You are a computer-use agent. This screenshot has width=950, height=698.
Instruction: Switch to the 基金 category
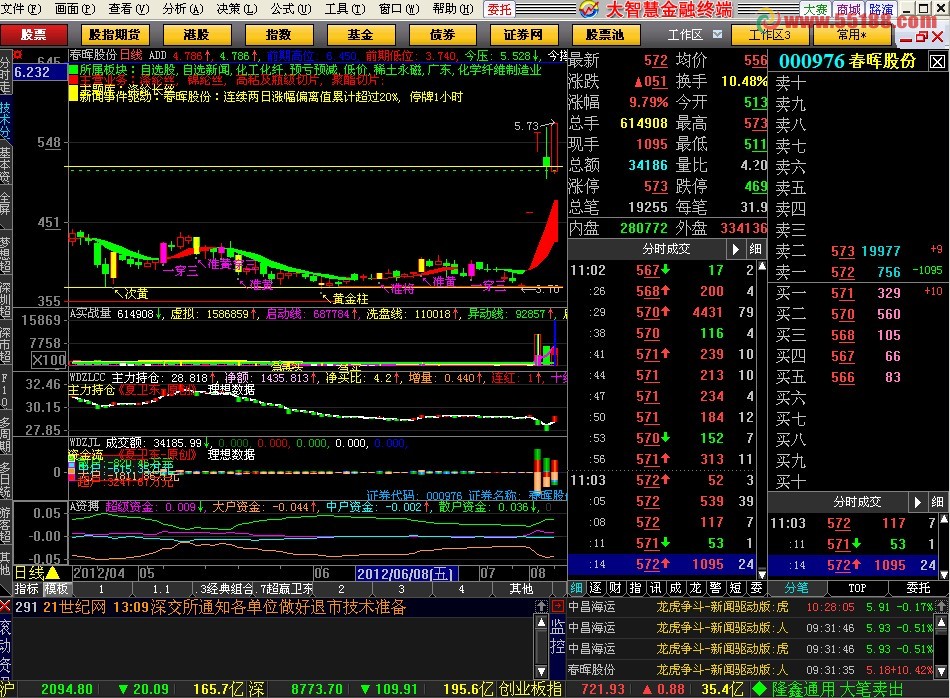pyautogui.click(x=360, y=35)
